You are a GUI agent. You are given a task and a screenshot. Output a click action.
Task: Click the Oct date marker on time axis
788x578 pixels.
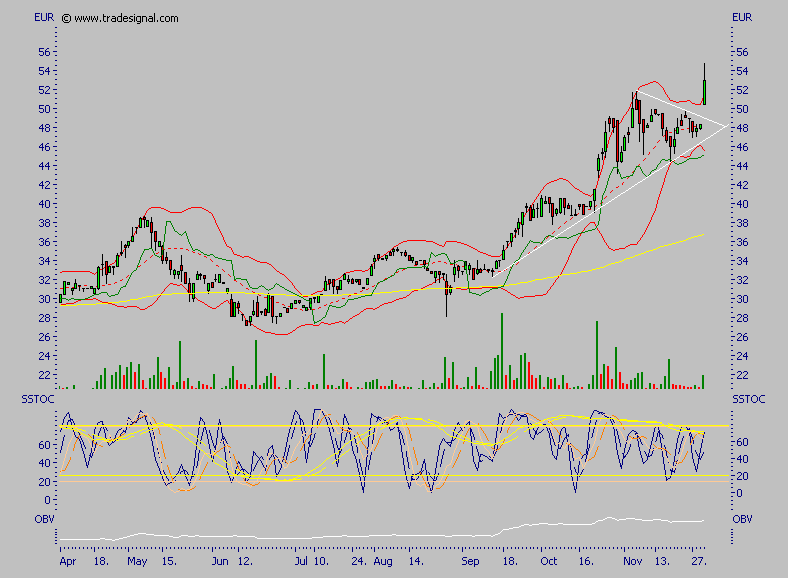pyautogui.click(x=547, y=563)
